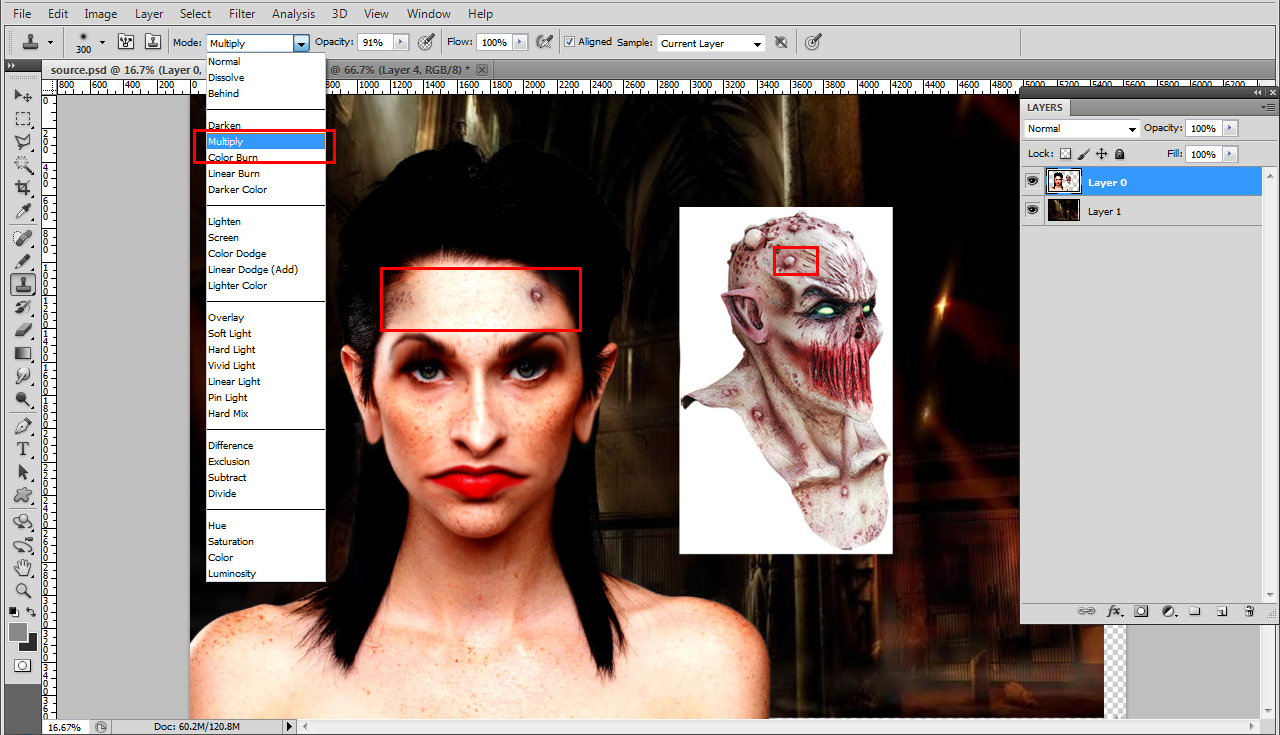Viewport: 1280px width, 735px height.
Task: Open the brush preset picker arrow
Action: coord(102,43)
